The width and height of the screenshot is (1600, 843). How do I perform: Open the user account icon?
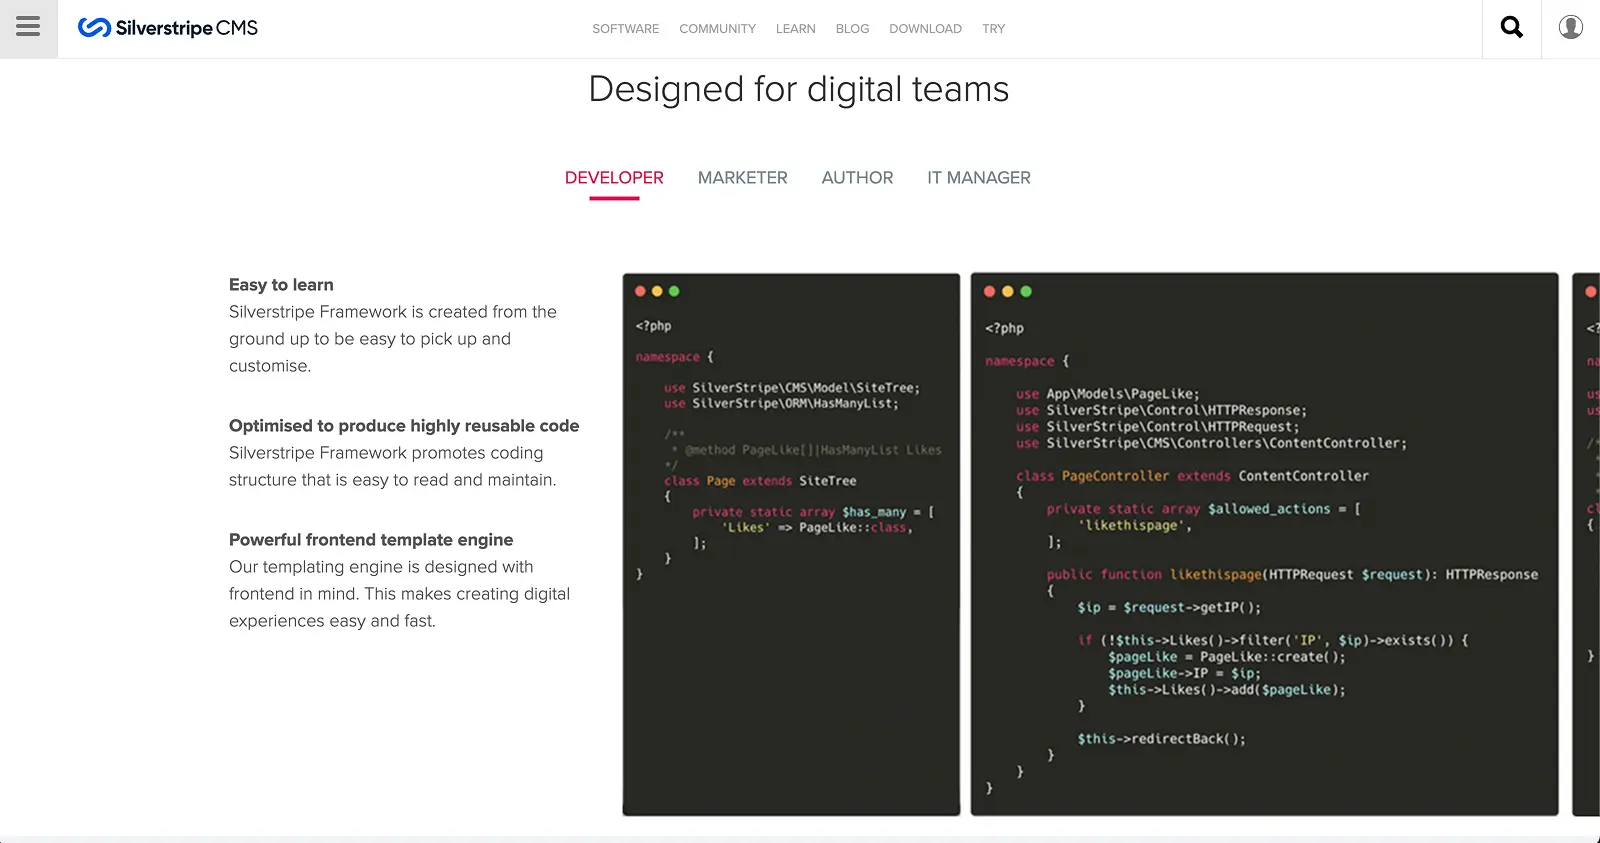pos(1571,28)
